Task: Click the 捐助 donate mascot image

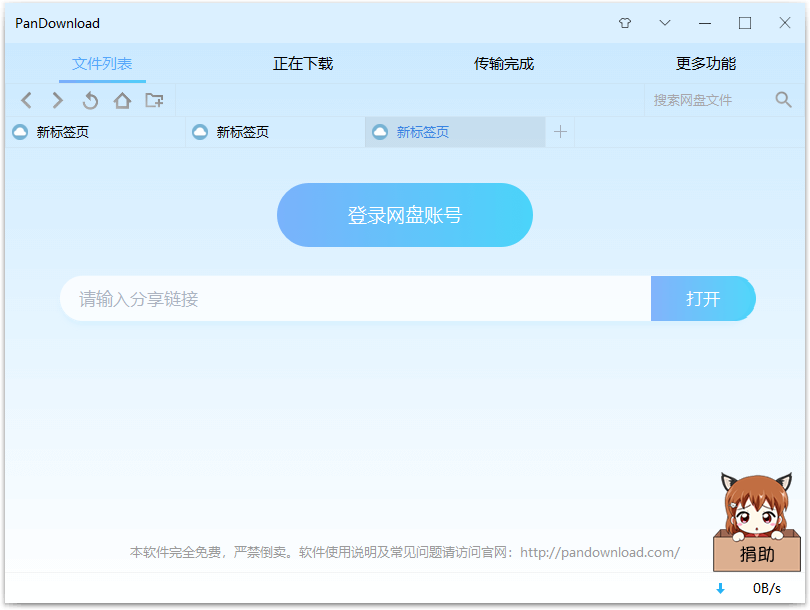Action: coord(756,522)
